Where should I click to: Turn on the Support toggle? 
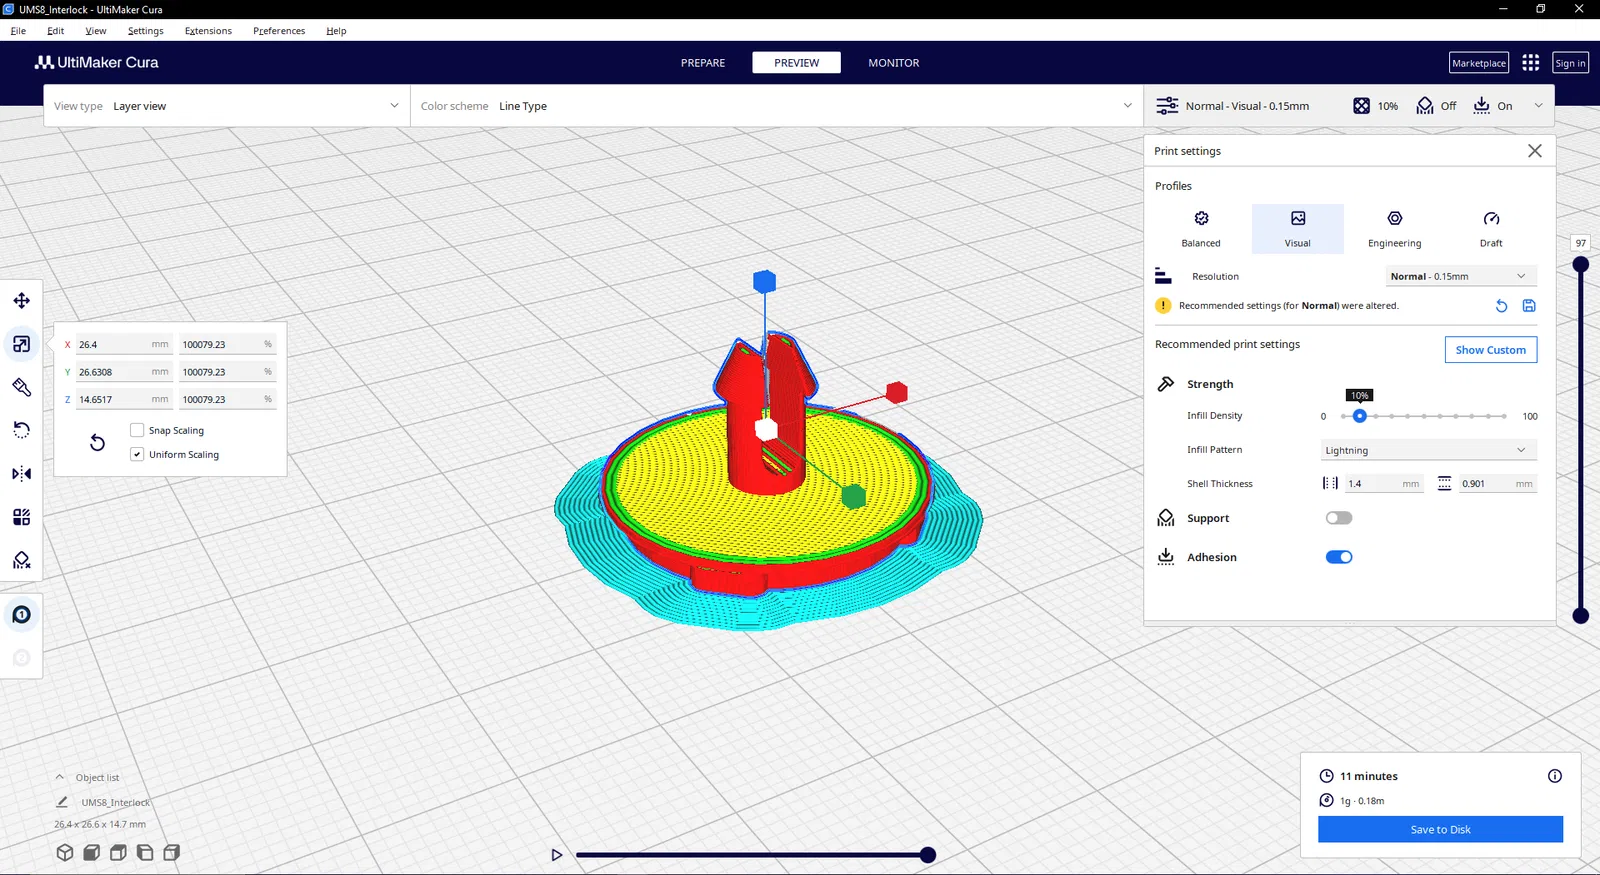[x=1339, y=518]
